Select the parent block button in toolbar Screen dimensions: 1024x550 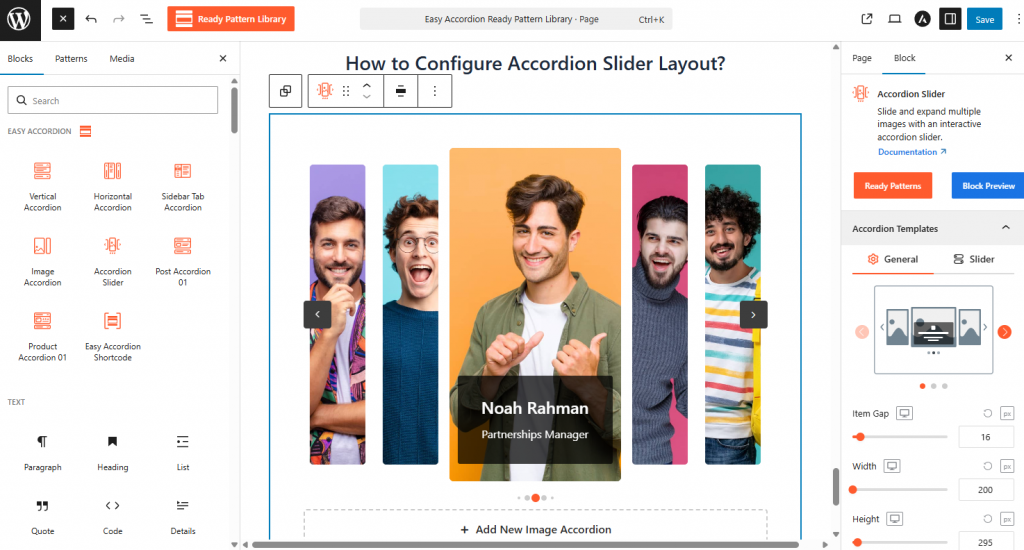point(285,91)
